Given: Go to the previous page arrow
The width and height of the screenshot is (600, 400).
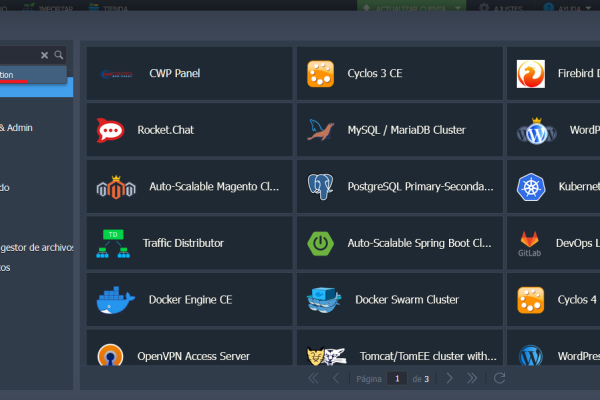Looking at the screenshot, I should (x=336, y=379).
